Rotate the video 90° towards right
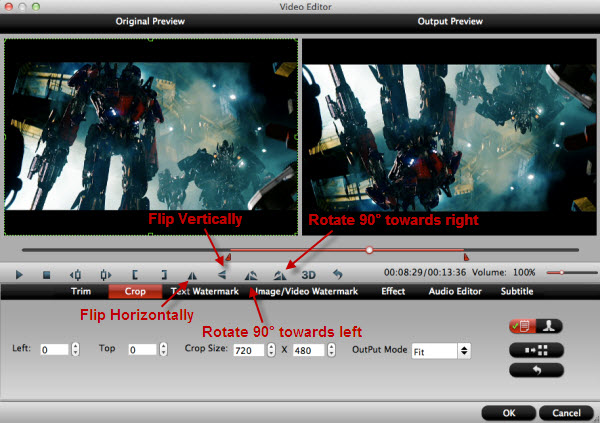The image size is (600, 423). 280,275
